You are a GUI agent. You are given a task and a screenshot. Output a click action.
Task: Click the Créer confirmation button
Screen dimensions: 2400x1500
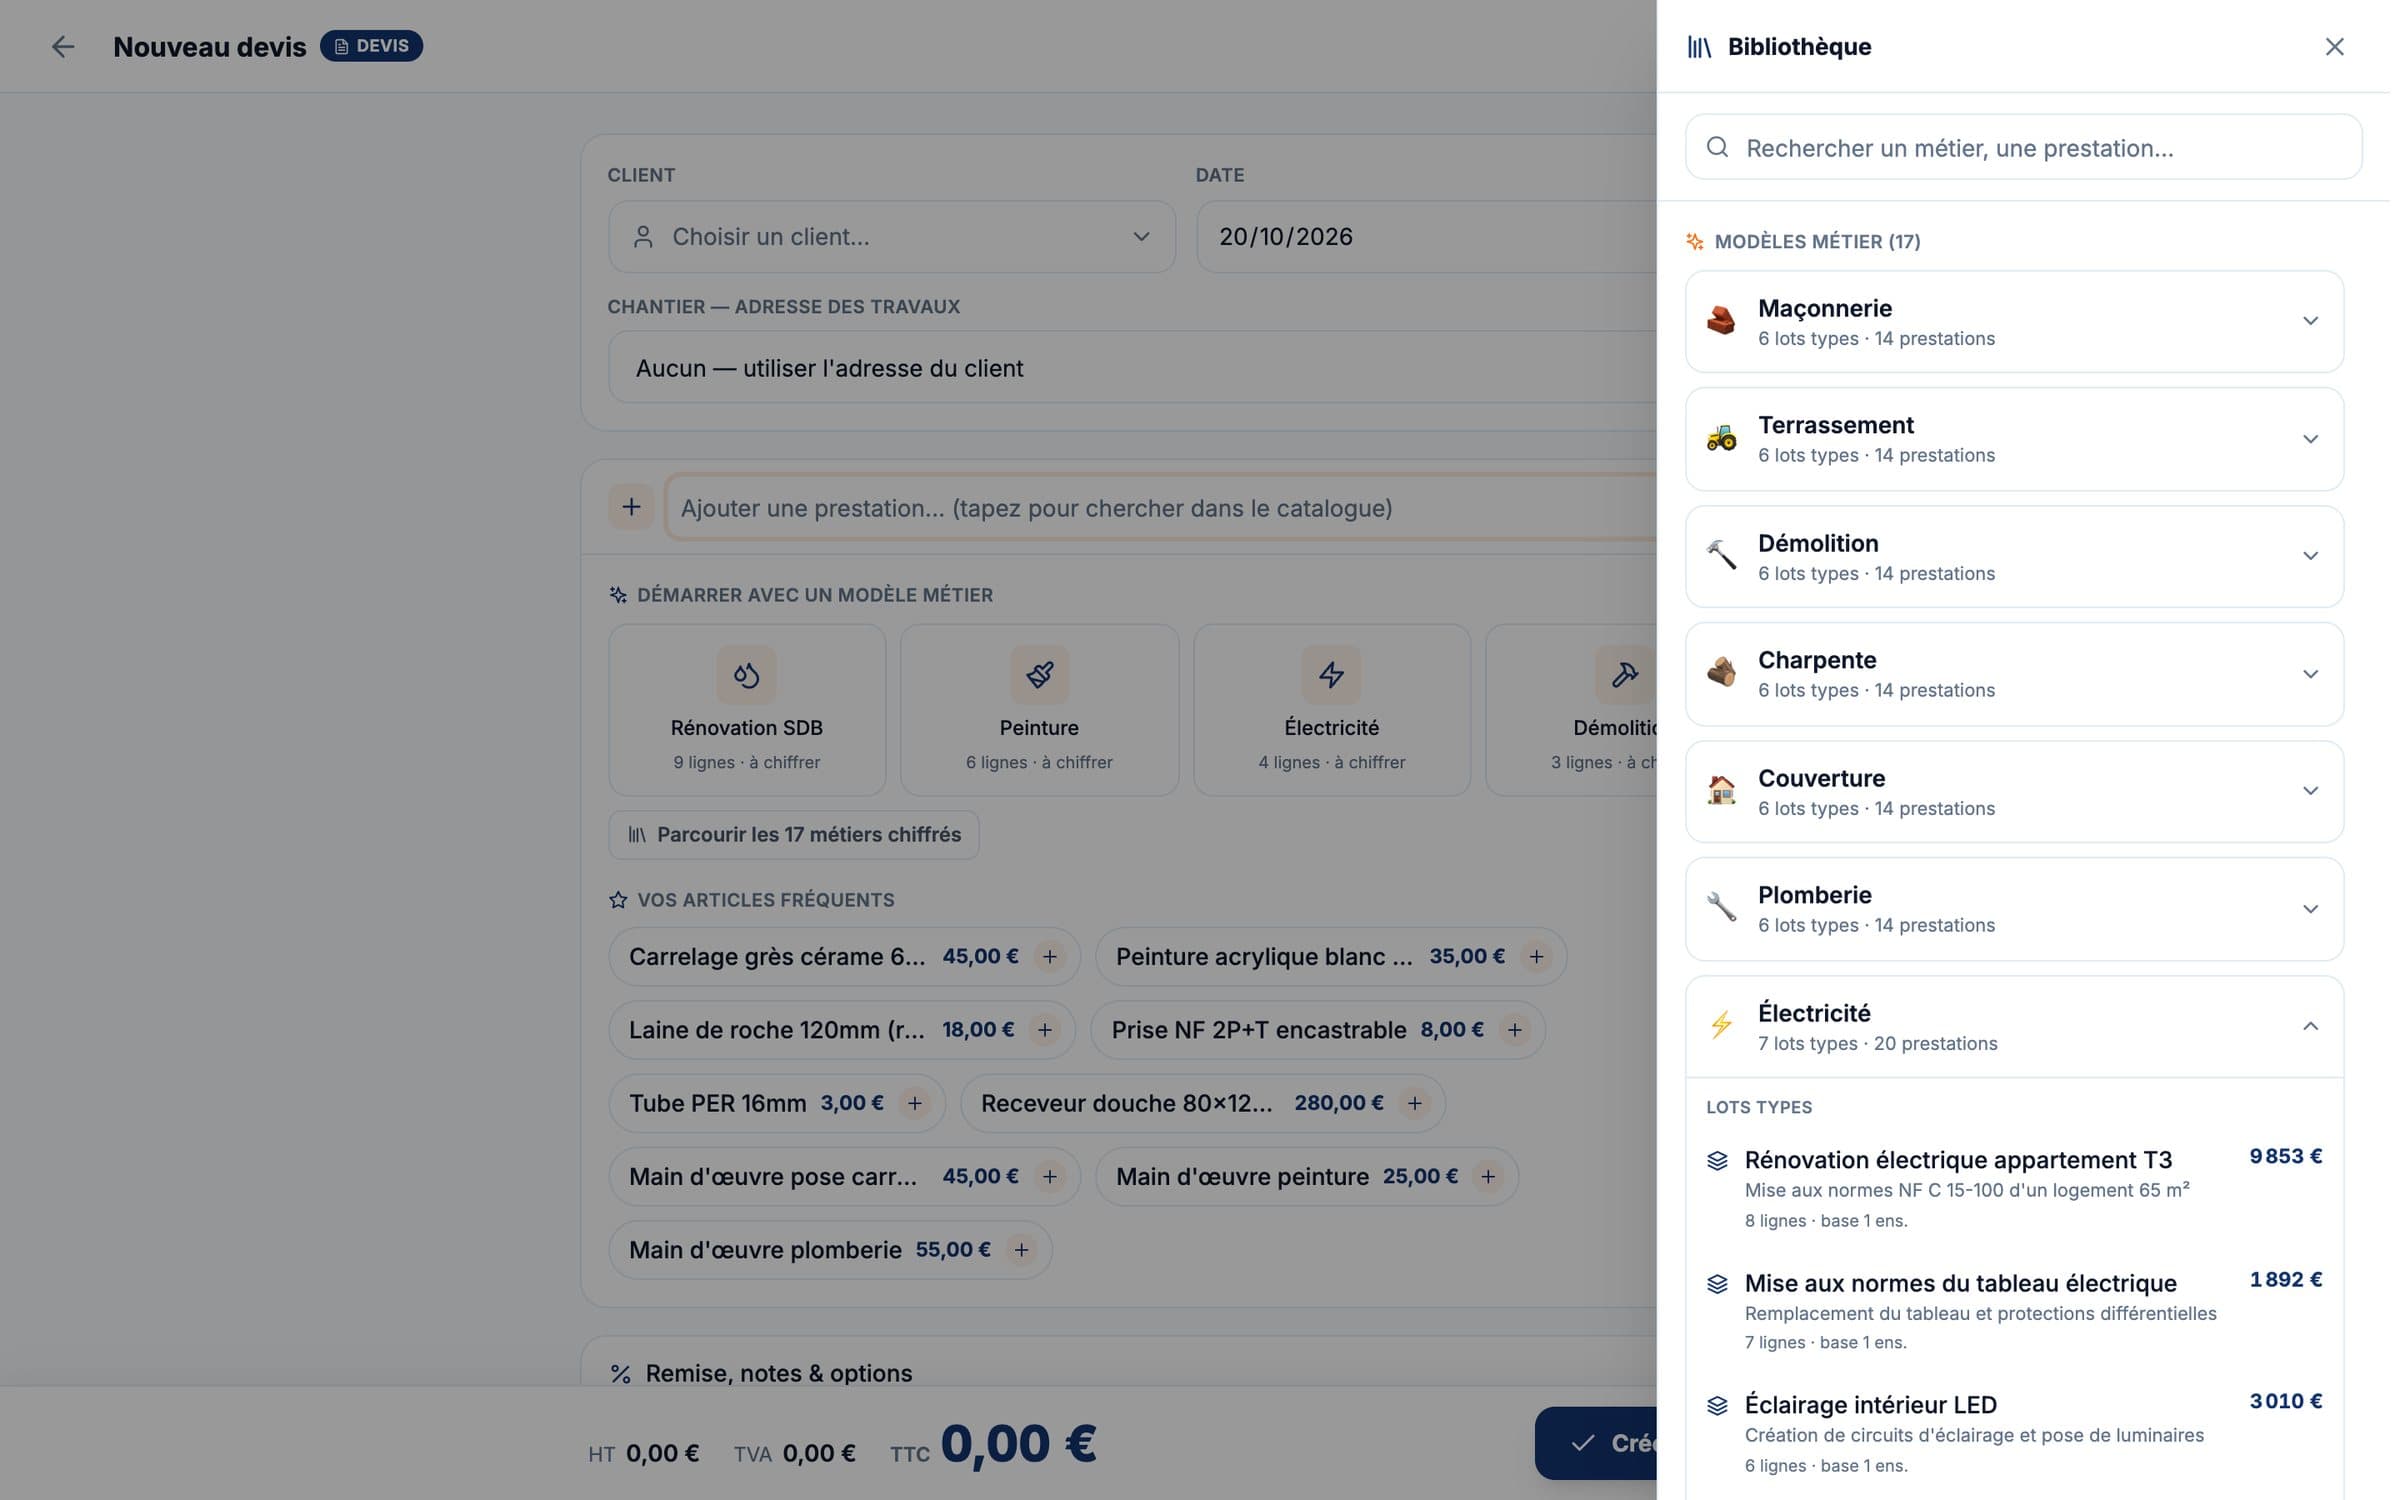pyautogui.click(x=1596, y=1443)
